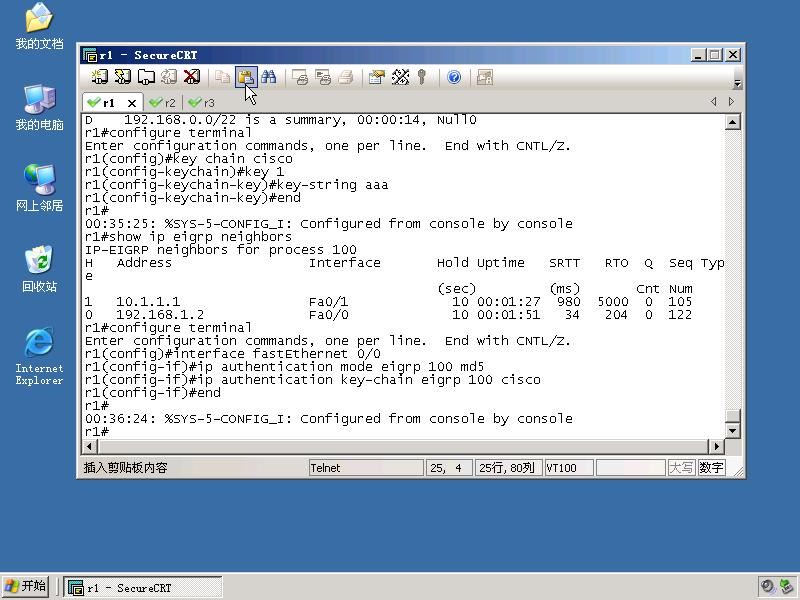Switch to the r3 session tab
Viewport: 800px width, 600px height.
(x=202, y=103)
